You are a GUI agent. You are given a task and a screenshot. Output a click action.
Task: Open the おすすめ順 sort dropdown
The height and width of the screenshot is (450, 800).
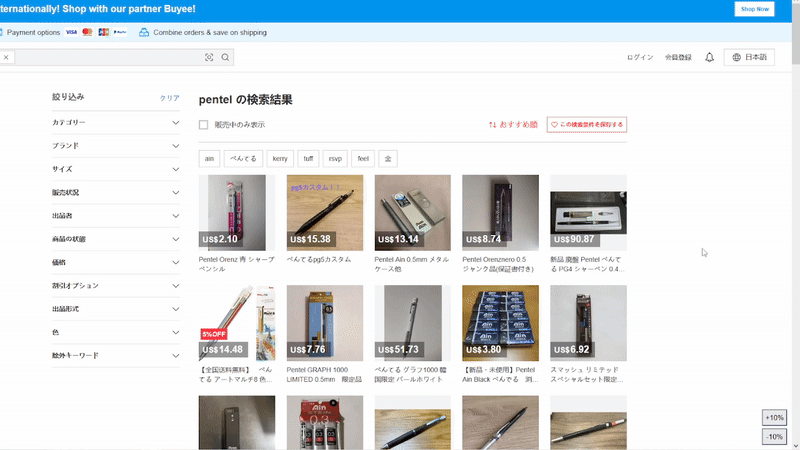pos(513,124)
